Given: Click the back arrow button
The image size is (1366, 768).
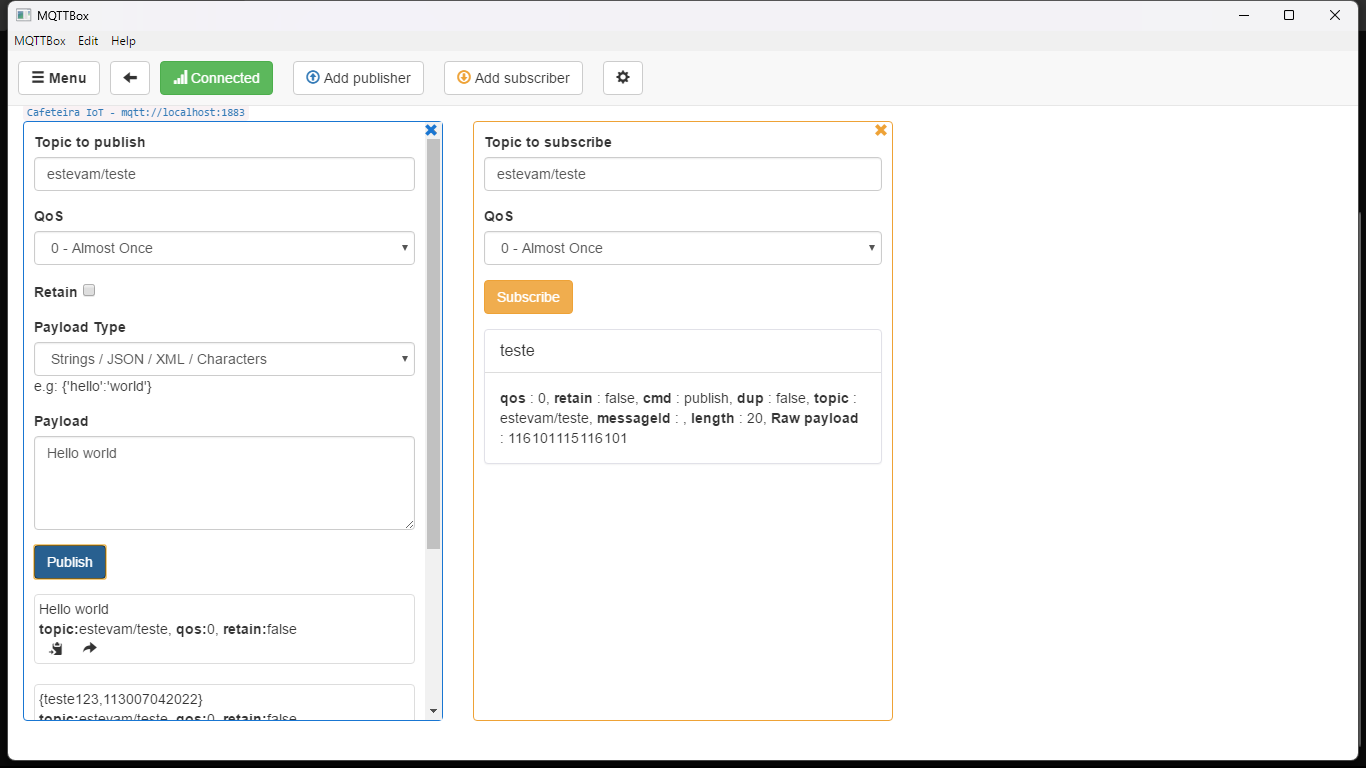Looking at the screenshot, I should coord(130,78).
